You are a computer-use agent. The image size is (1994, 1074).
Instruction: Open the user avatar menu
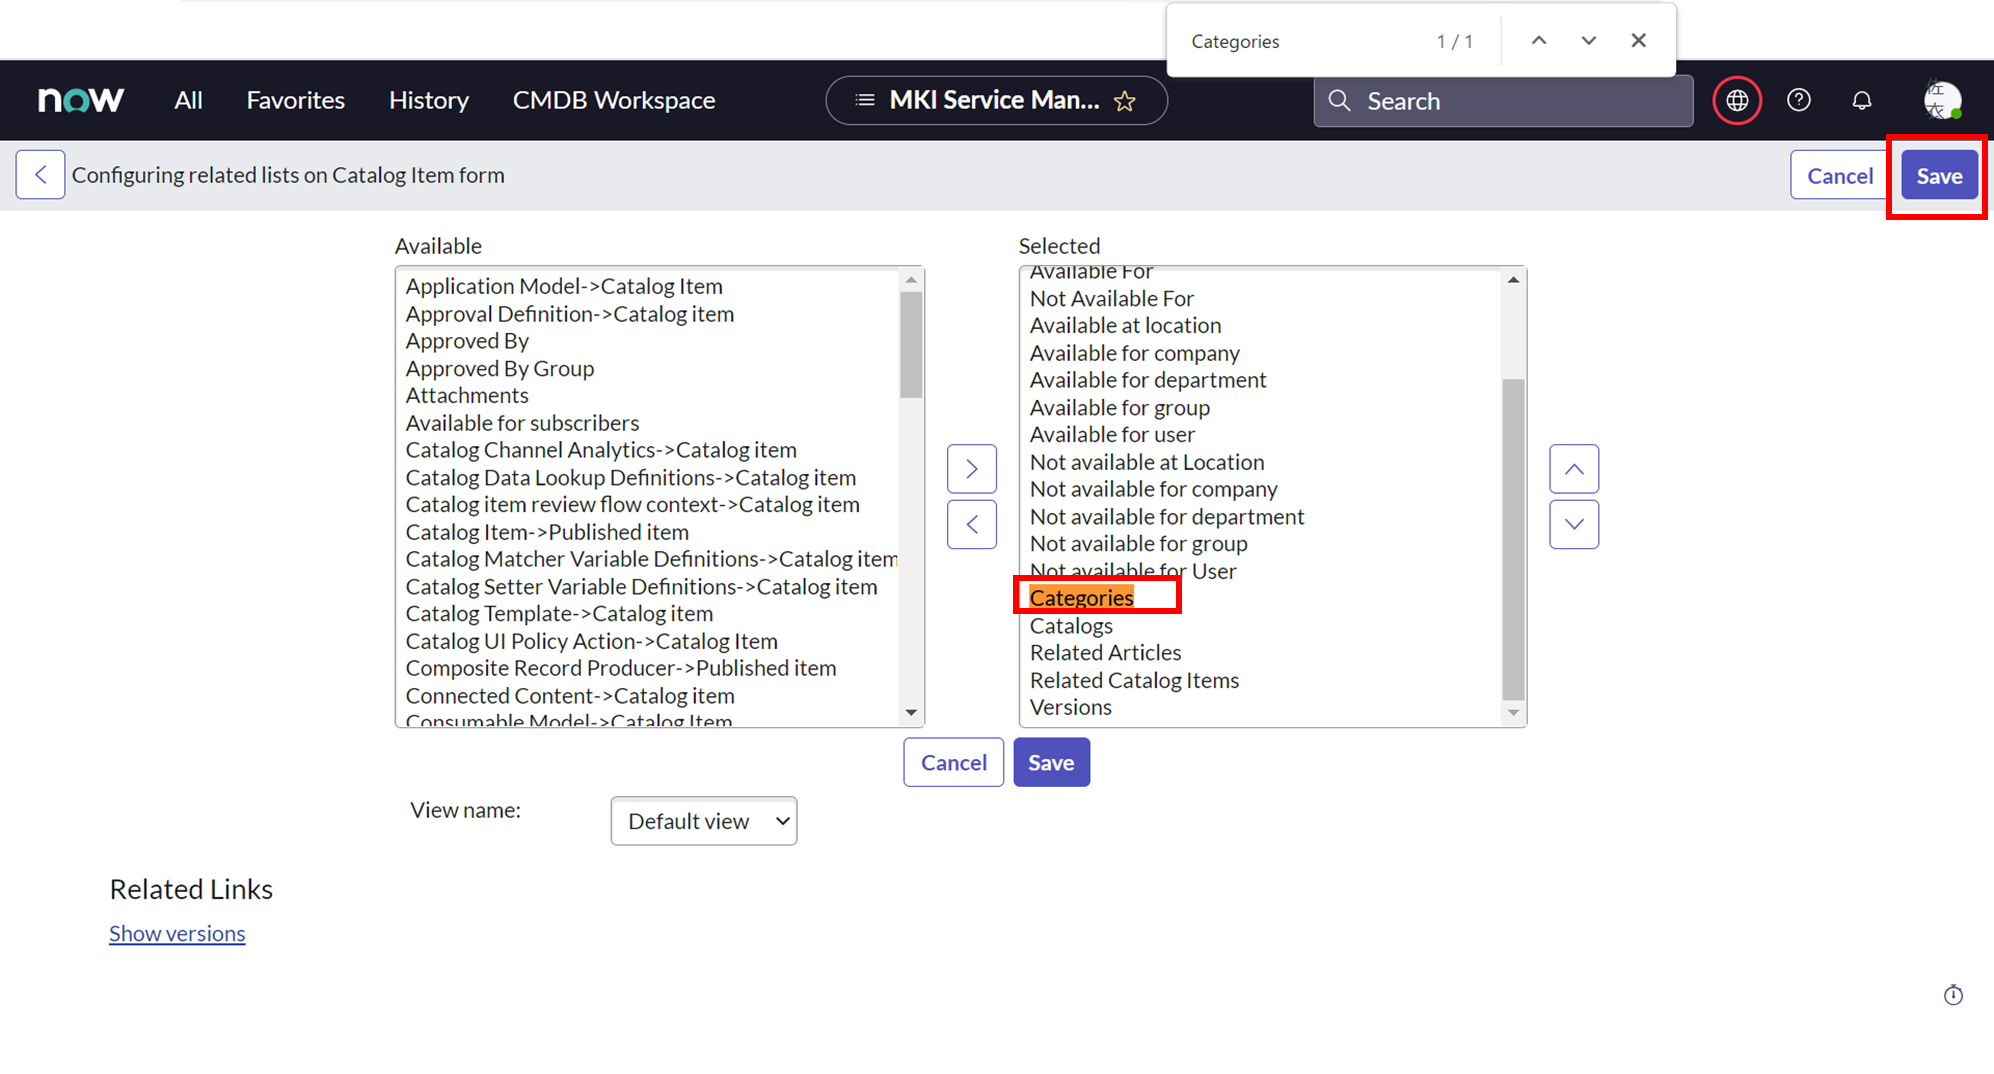click(x=1942, y=101)
